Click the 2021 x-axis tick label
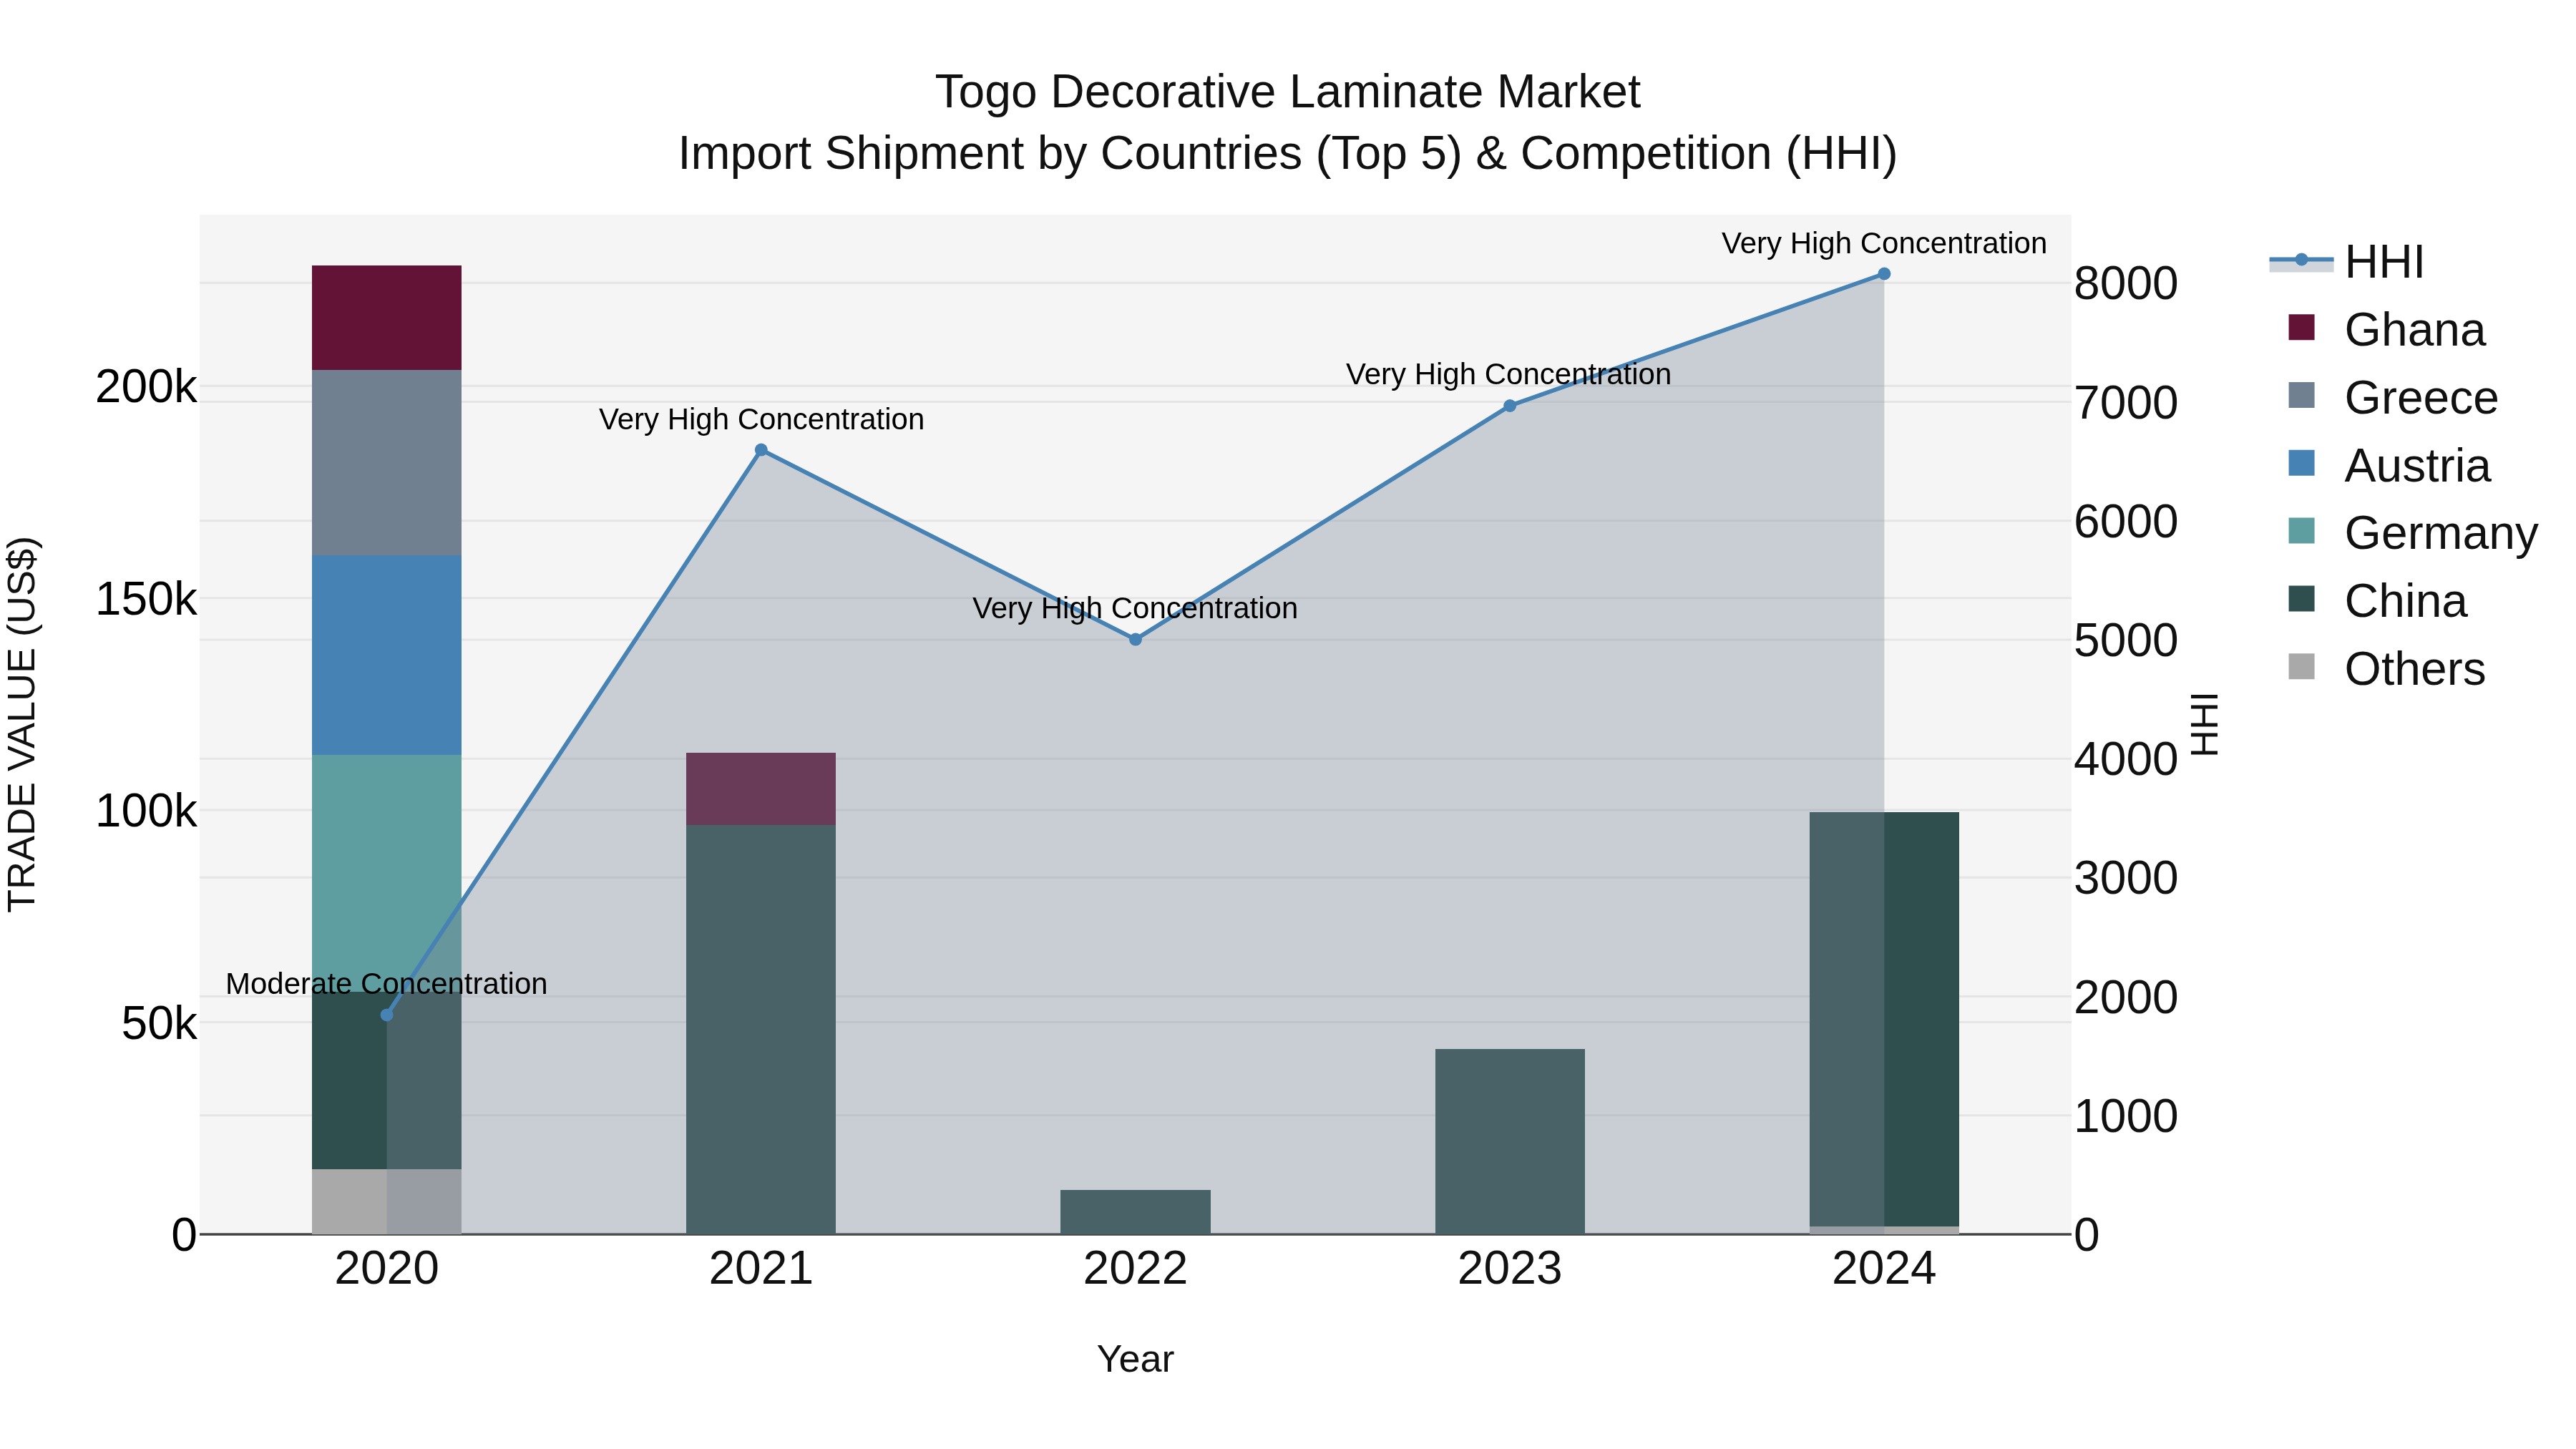 click(x=761, y=1269)
